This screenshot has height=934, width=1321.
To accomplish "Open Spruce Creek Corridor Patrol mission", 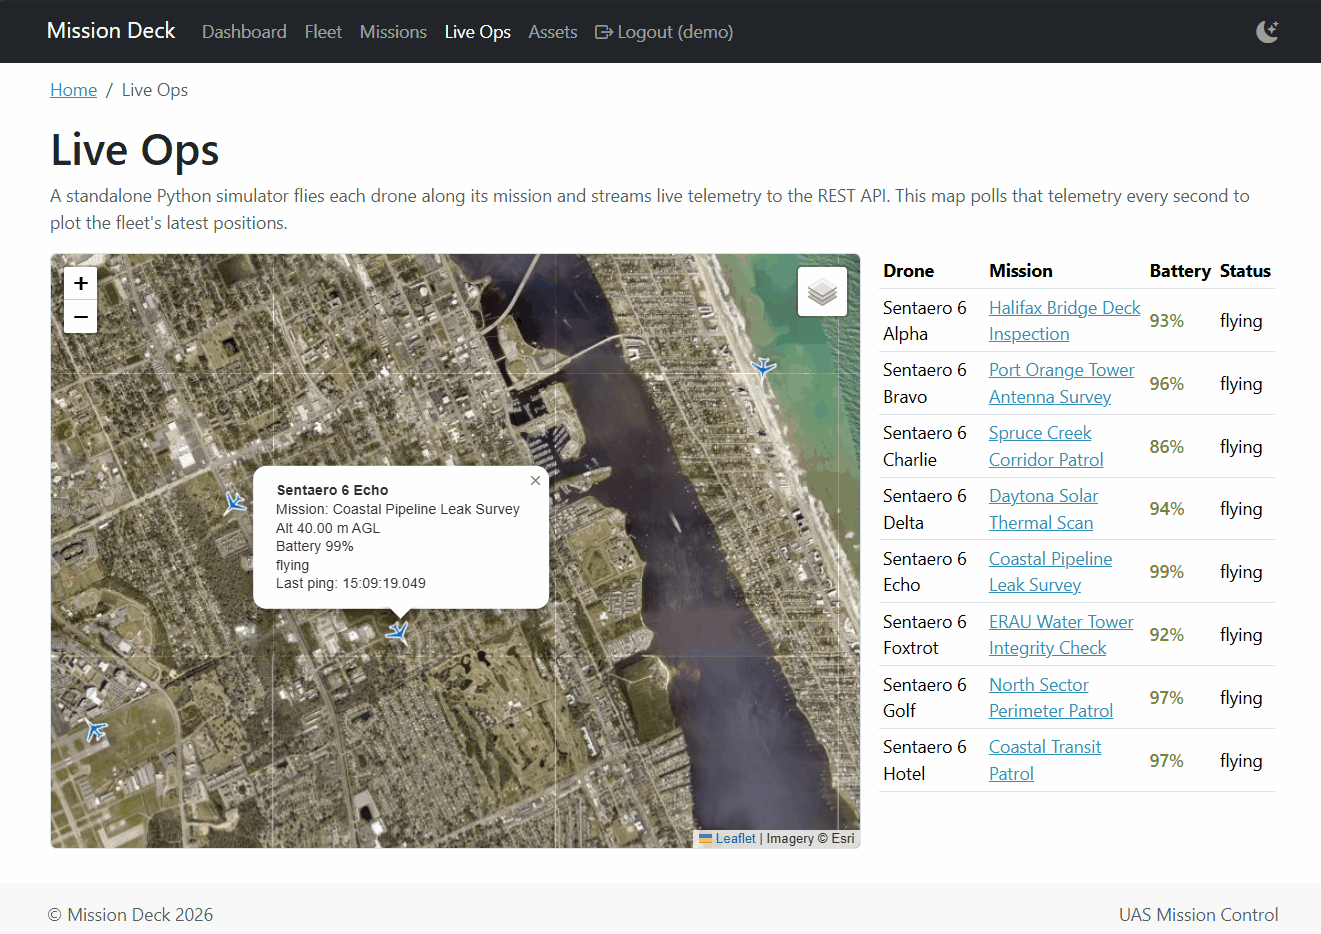I will point(1046,446).
